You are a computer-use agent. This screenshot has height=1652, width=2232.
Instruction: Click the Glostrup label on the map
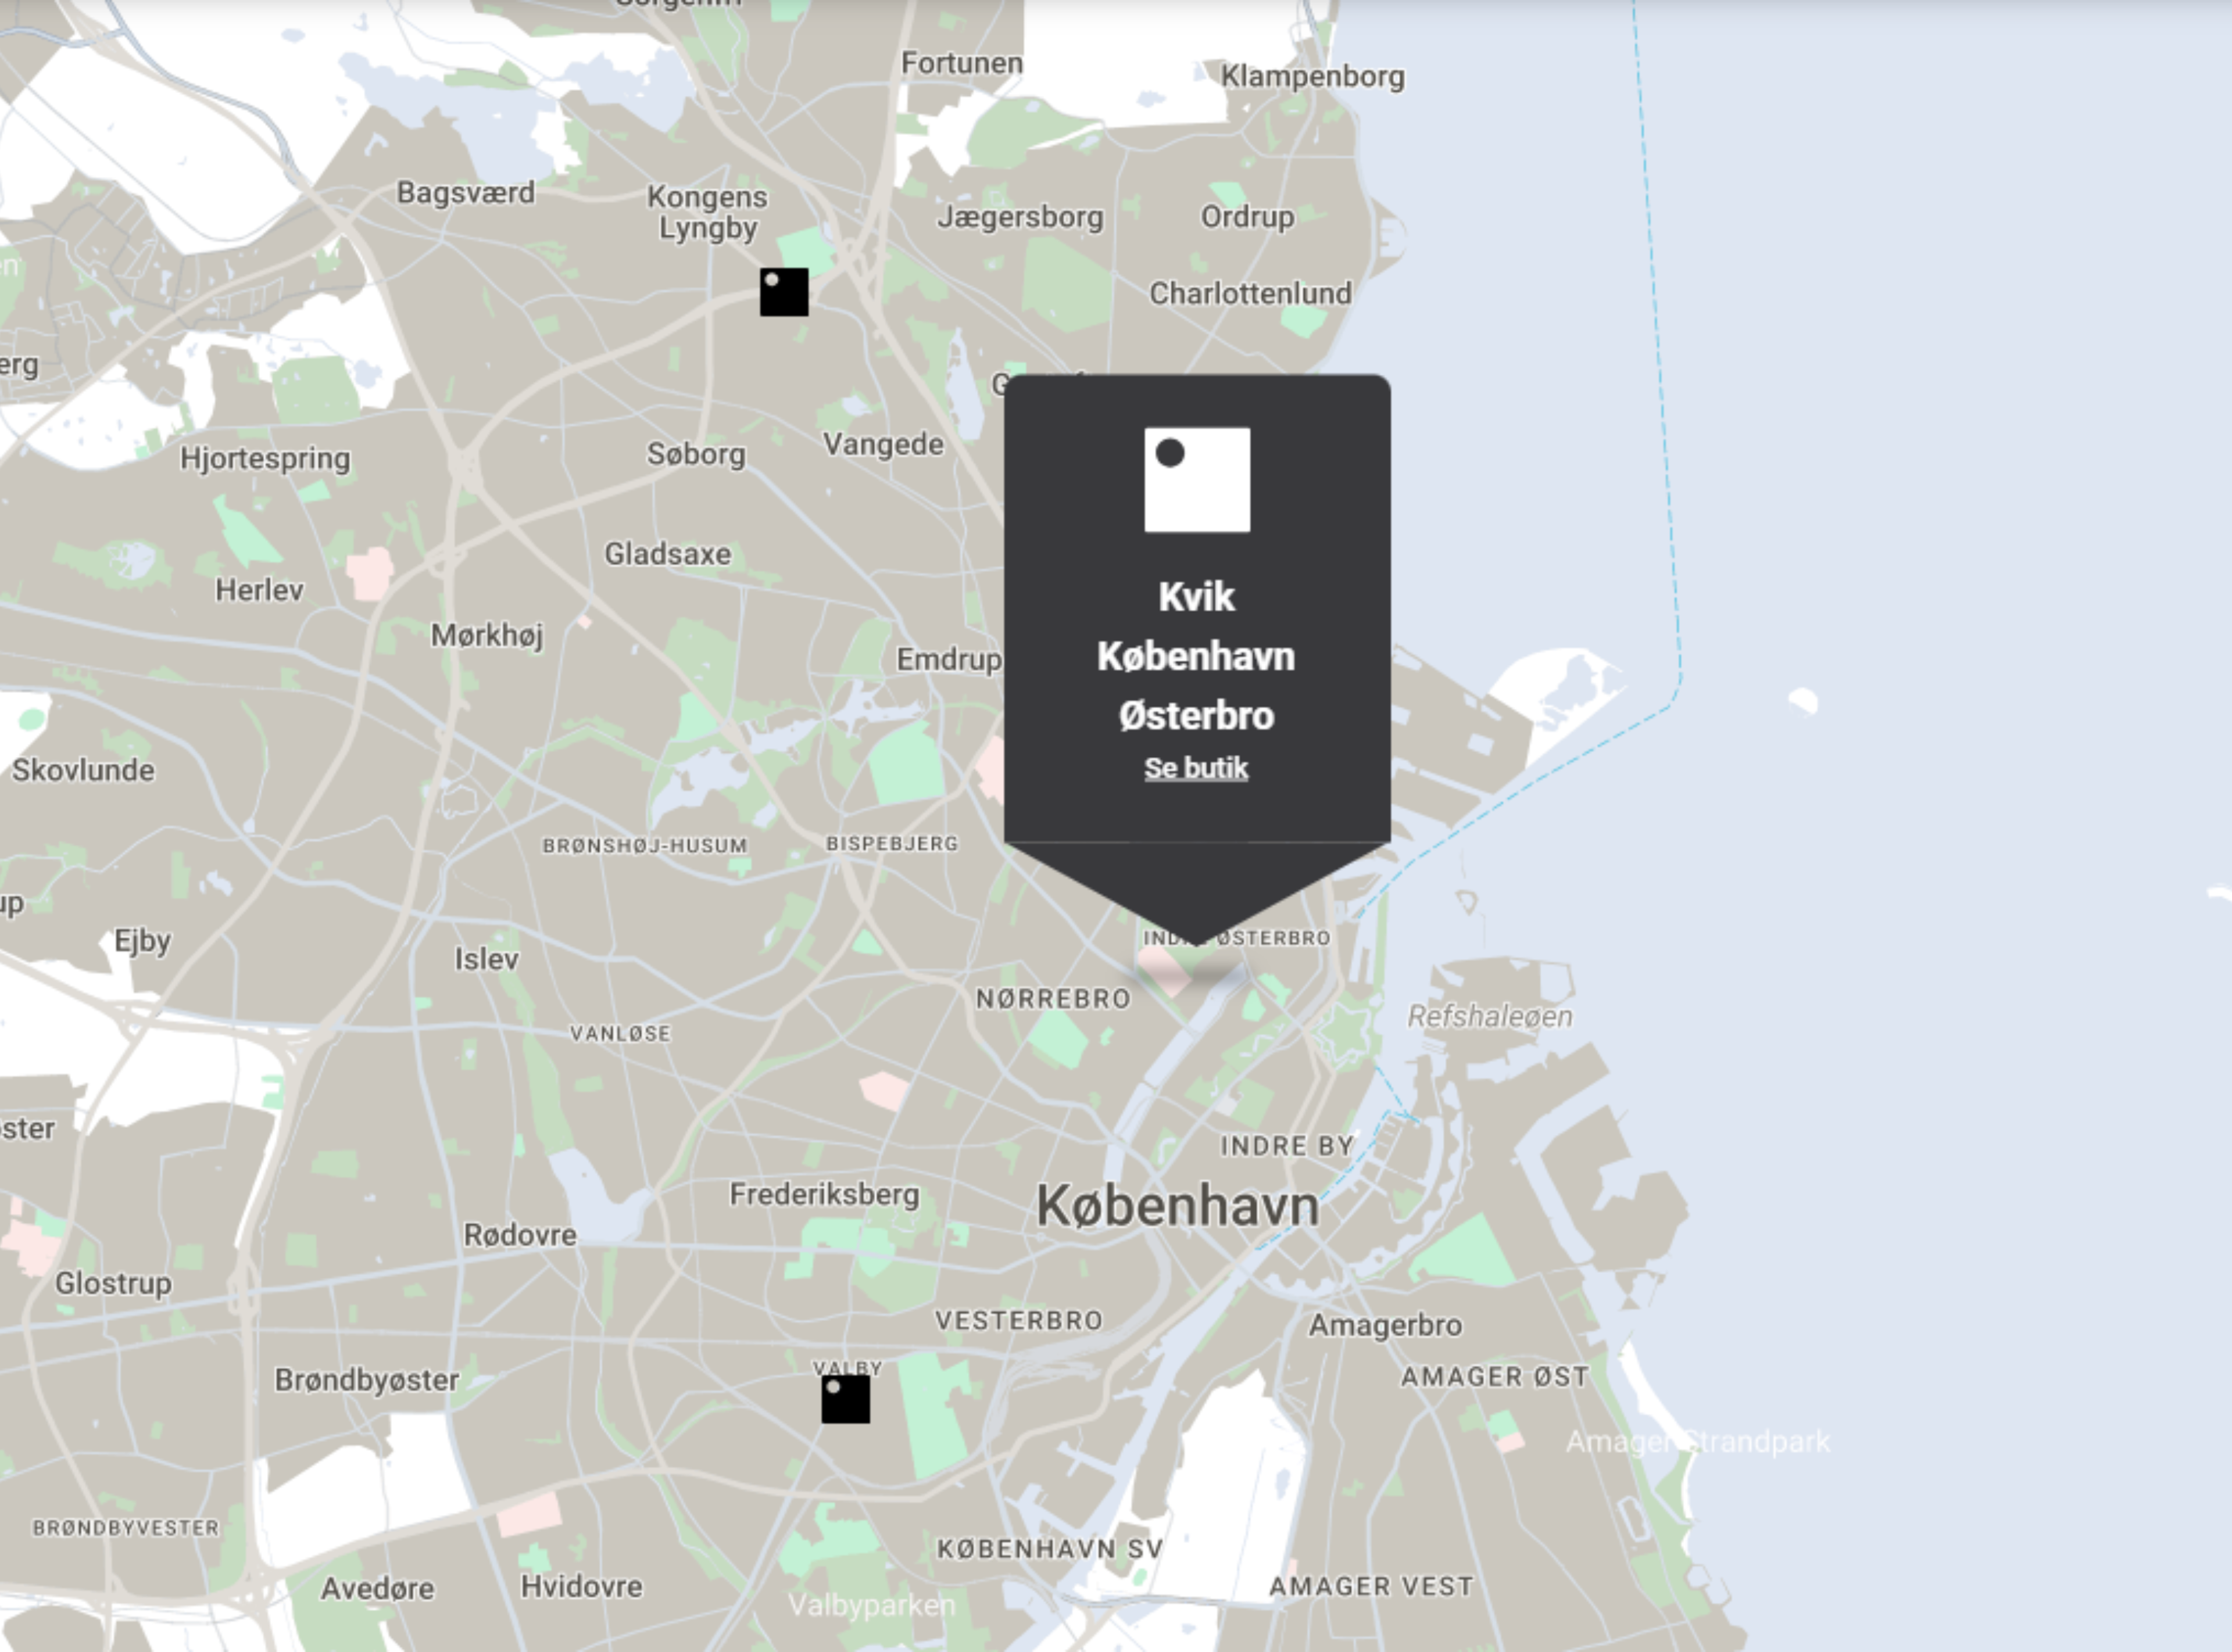click(113, 1283)
